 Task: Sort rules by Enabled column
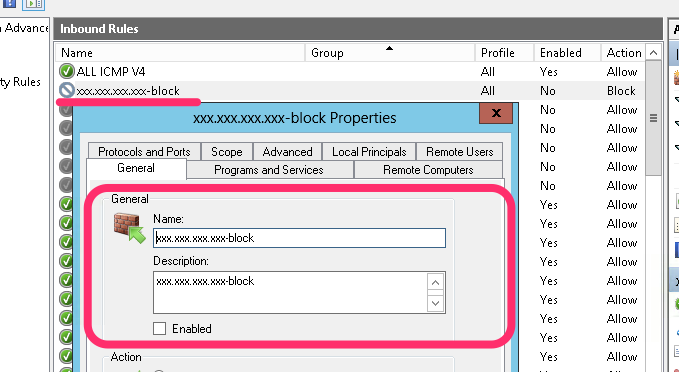tap(567, 53)
